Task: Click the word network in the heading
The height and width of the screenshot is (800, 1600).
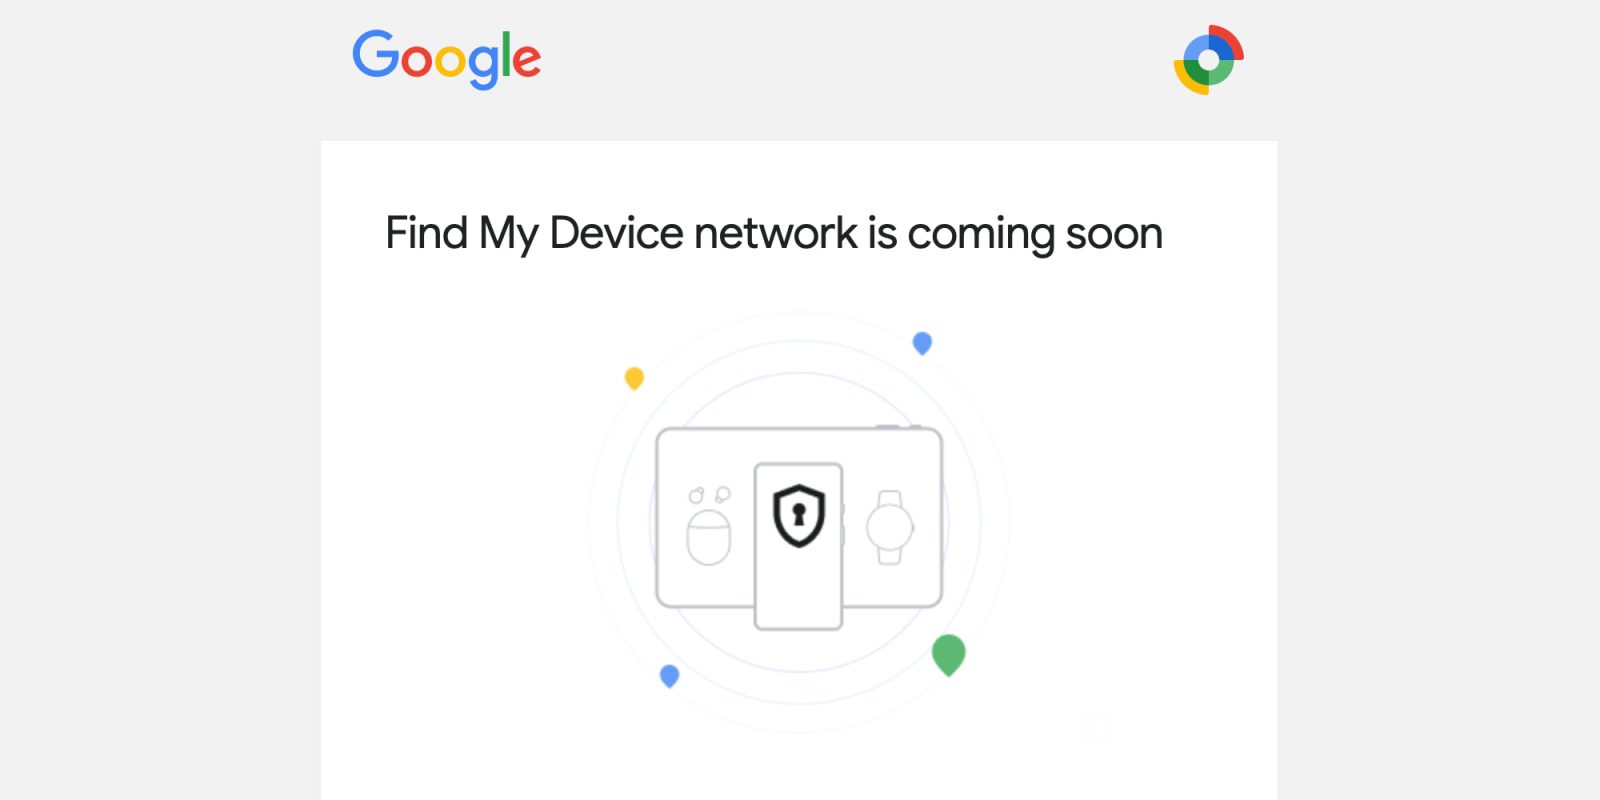Action: (x=776, y=233)
